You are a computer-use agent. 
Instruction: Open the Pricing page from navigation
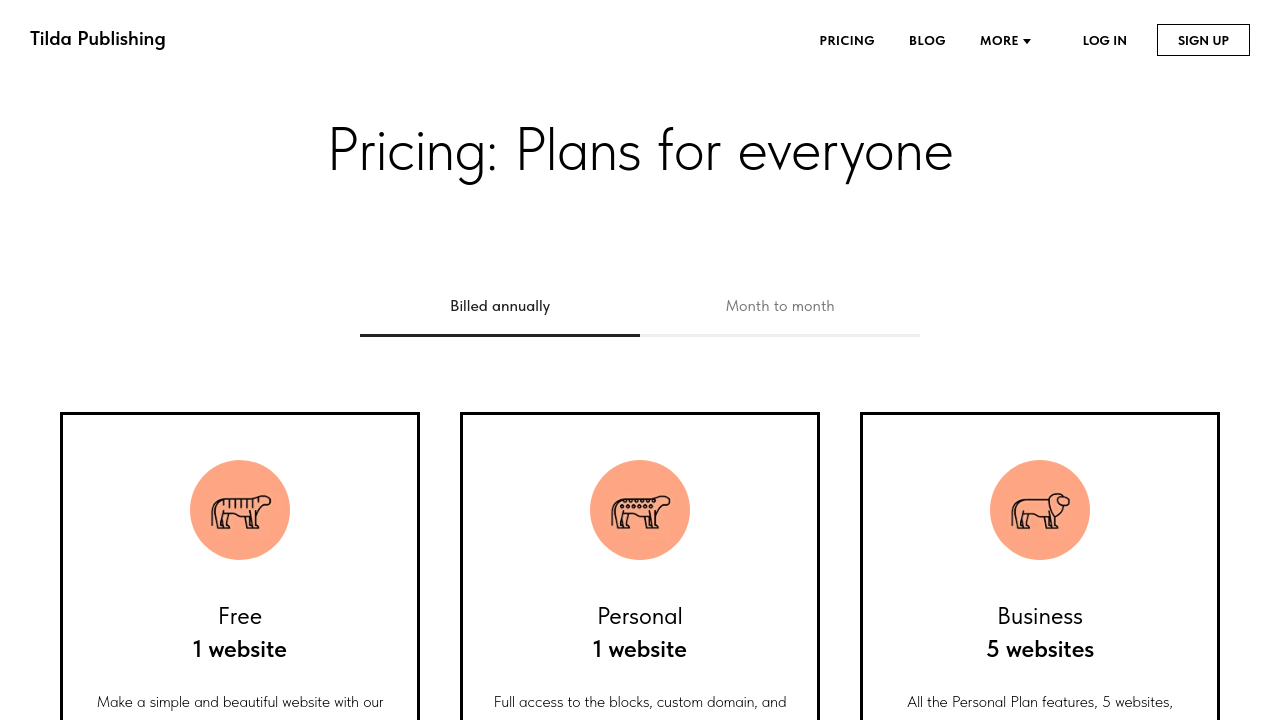tap(847, 41)
